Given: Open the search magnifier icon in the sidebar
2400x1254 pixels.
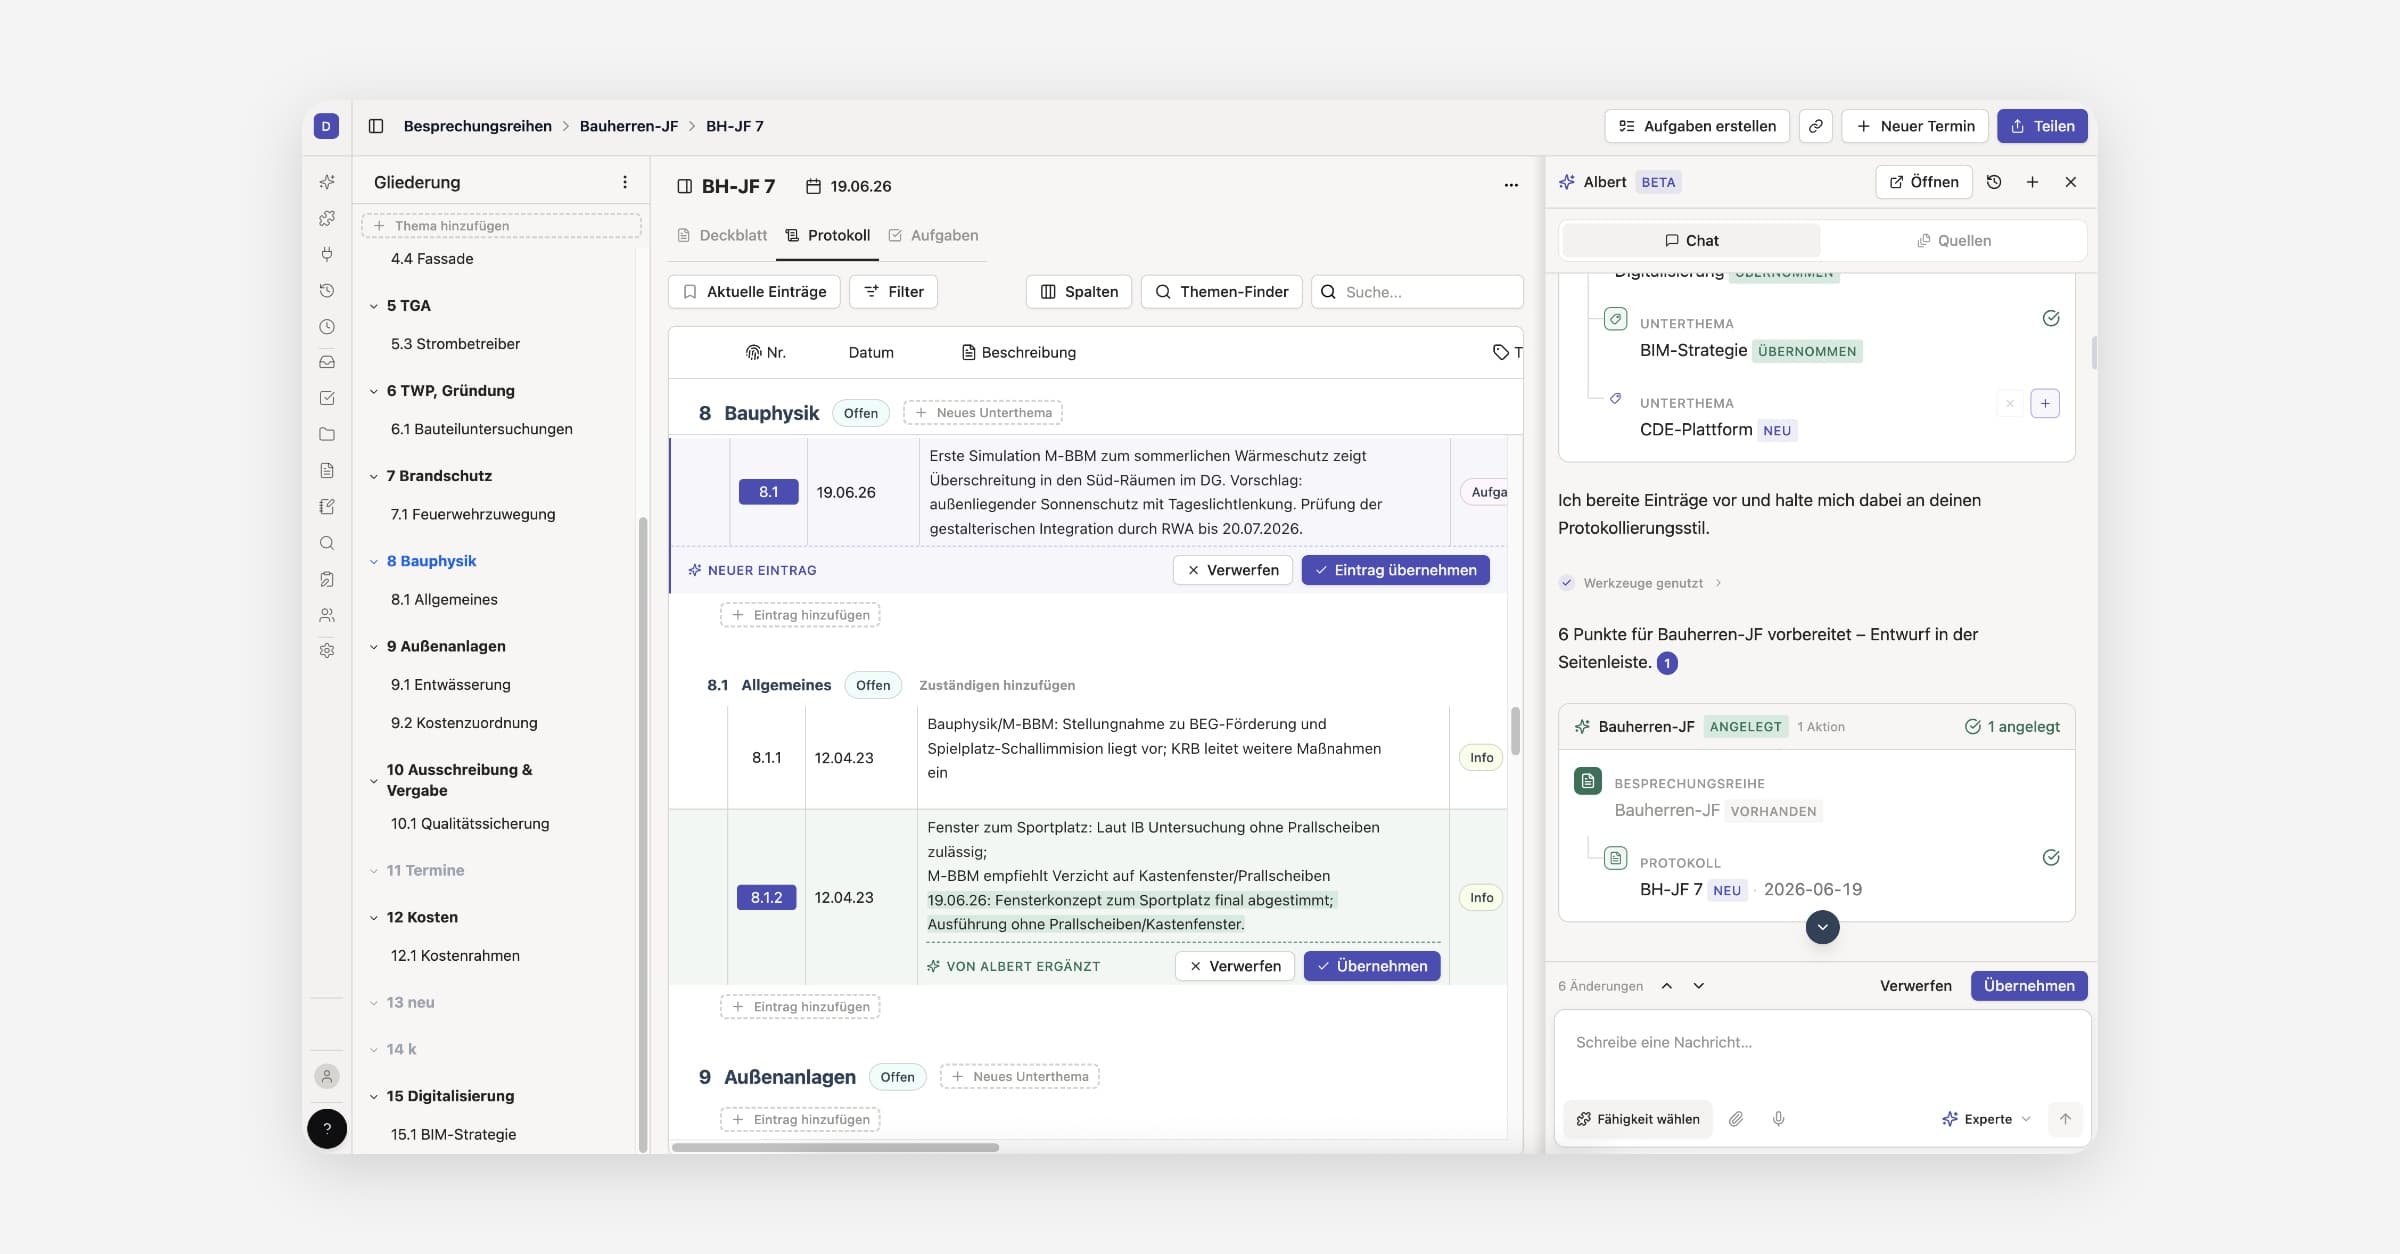Looking at the screenshot, I should coord(327,543).
